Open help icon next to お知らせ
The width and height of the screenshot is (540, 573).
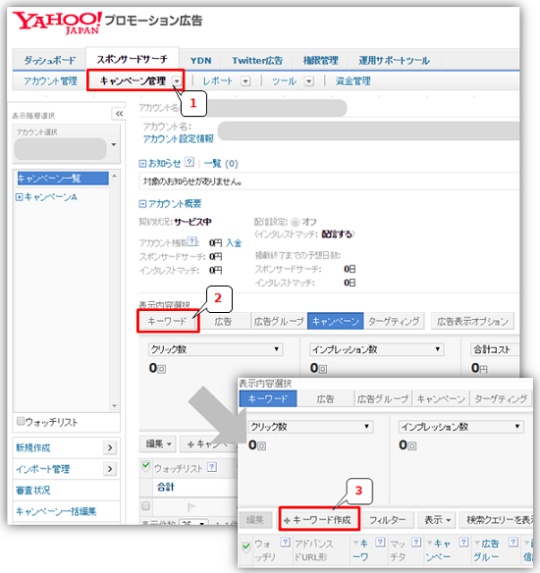tap(189, 162)
